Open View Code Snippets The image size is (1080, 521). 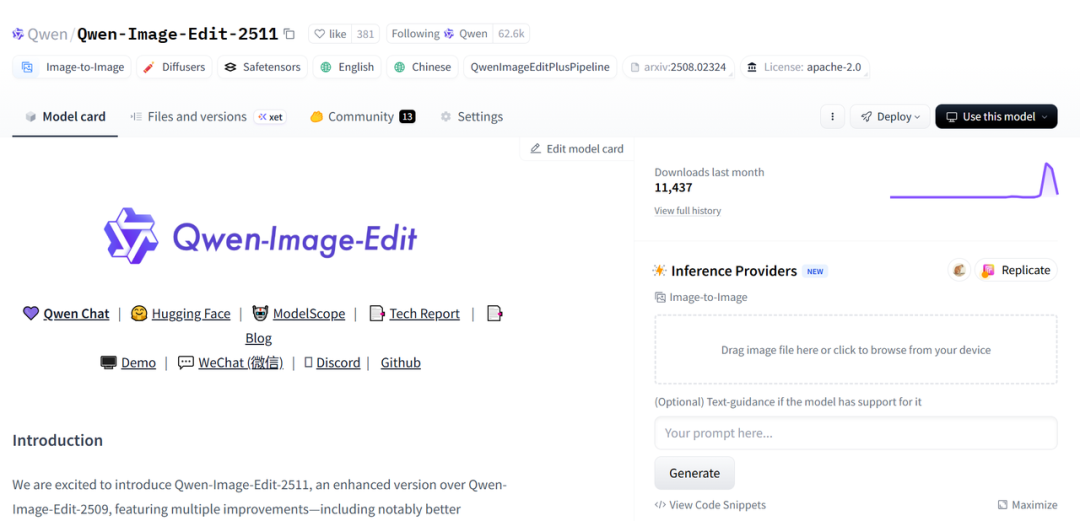pos(709,505)
